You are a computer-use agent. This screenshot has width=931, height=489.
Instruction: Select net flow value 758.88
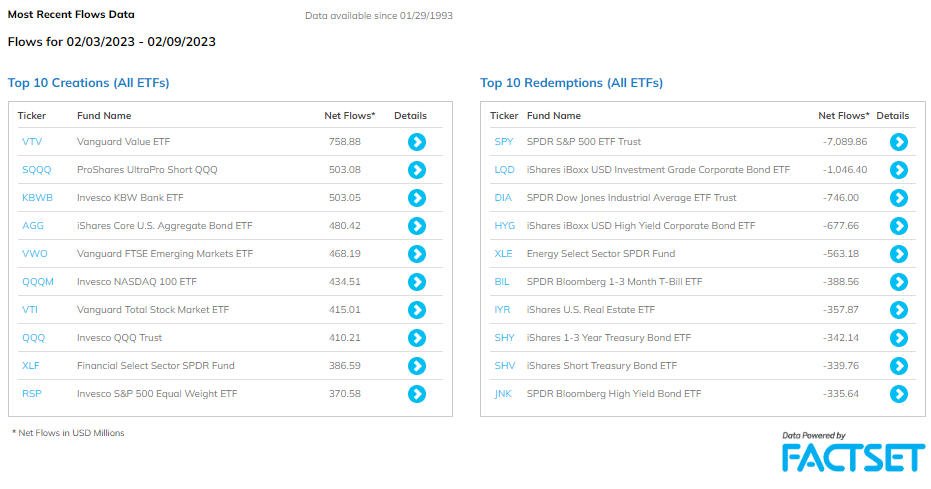[x=345, y=142]
